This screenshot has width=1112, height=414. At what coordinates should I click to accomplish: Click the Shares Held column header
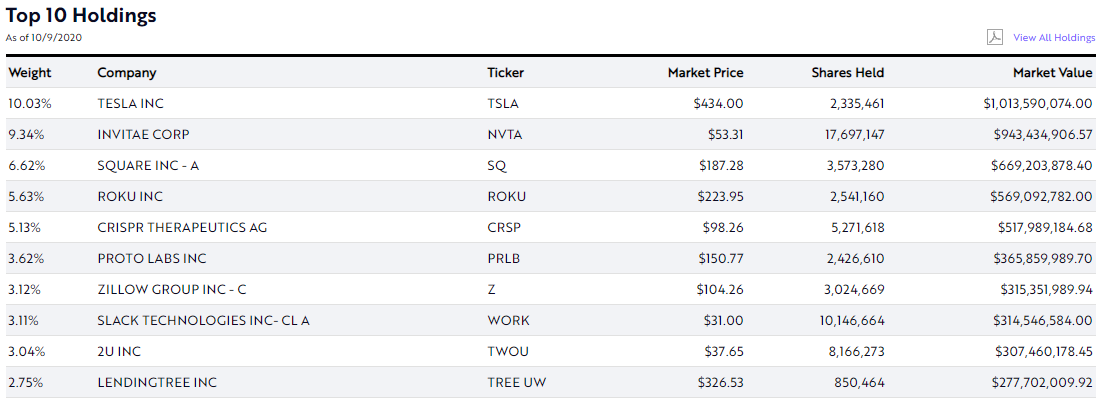point(847,72)
